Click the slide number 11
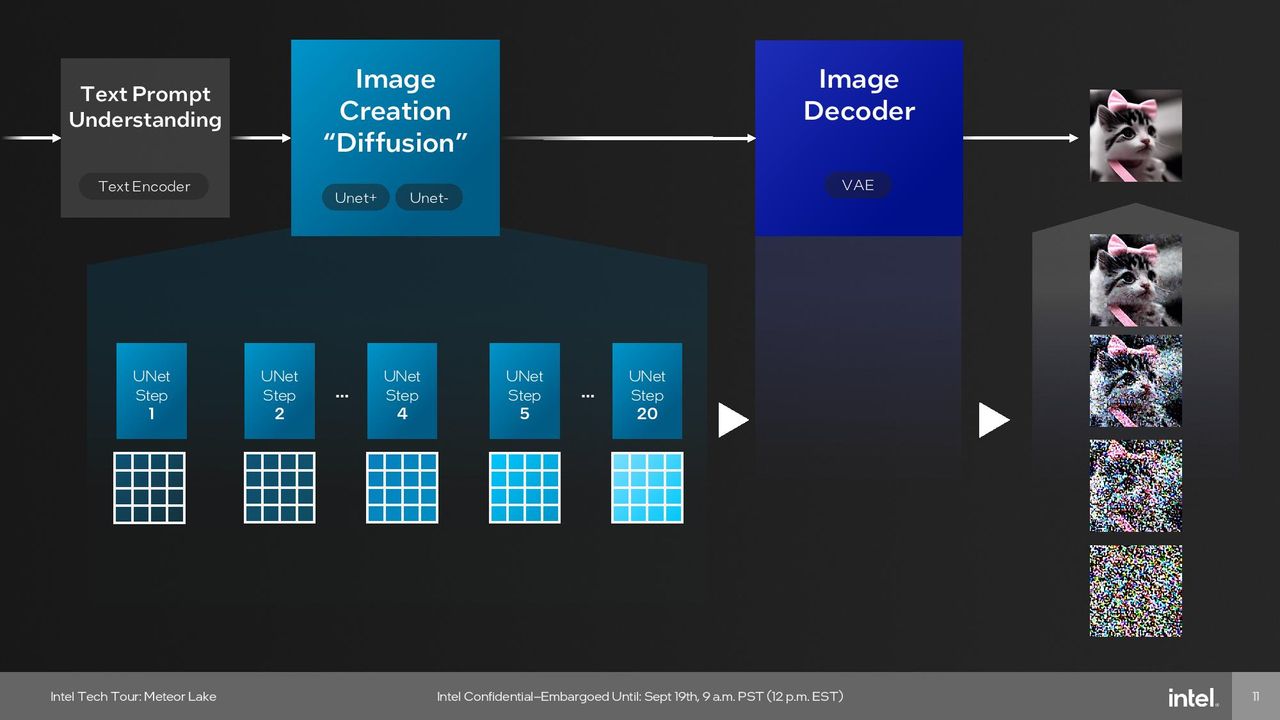 point(1256,696)
